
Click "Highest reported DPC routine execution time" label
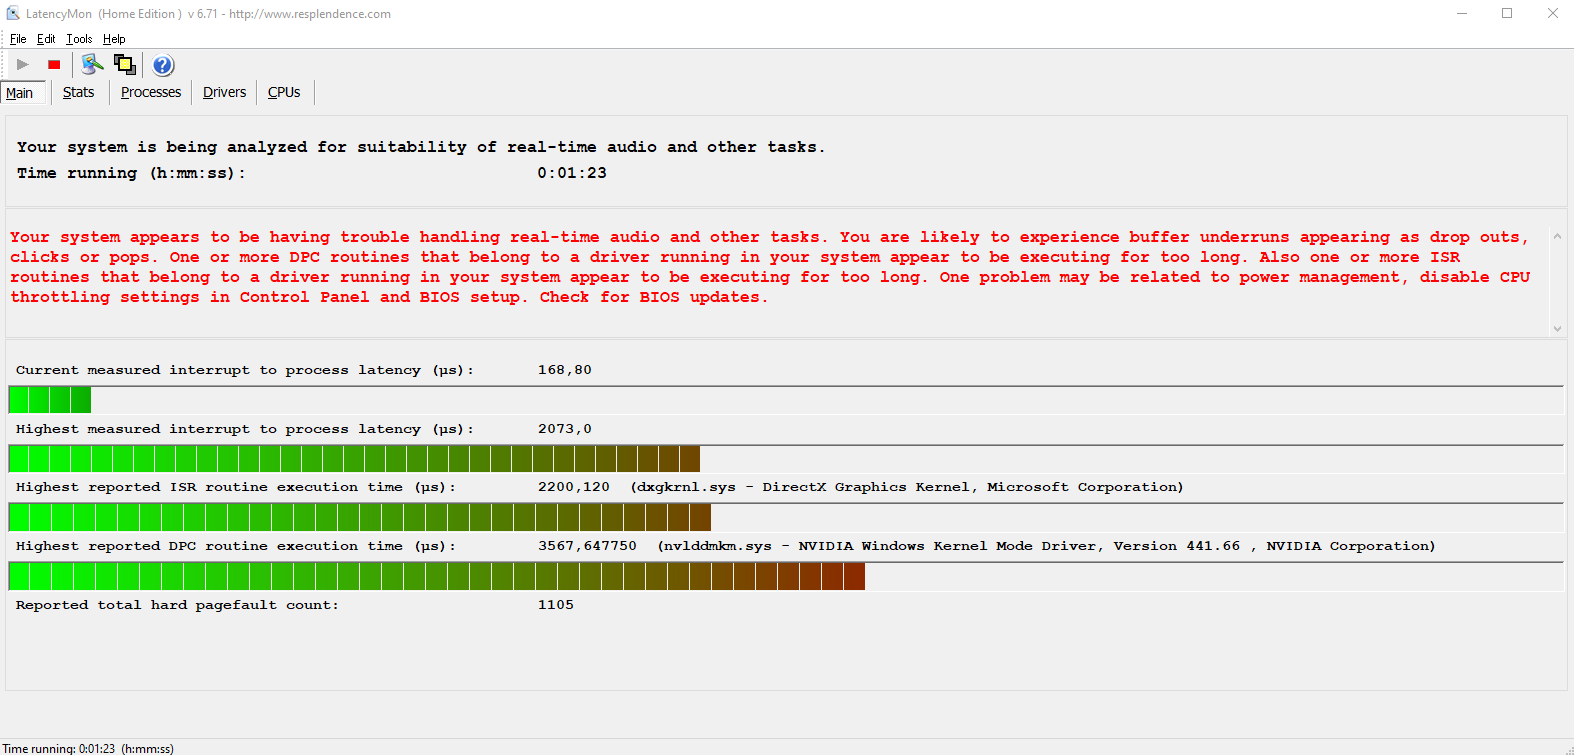click(x=236, y=546)
